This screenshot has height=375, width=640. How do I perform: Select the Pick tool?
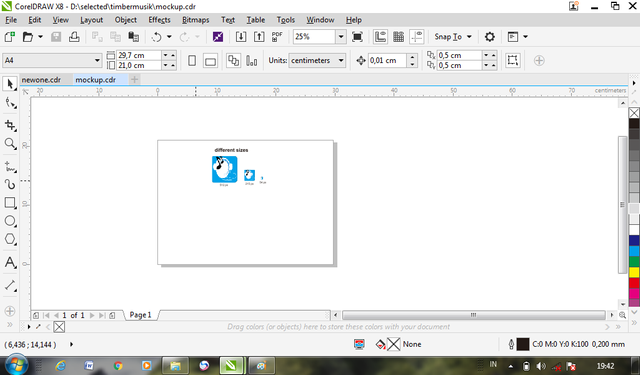(x=10, y=84)
